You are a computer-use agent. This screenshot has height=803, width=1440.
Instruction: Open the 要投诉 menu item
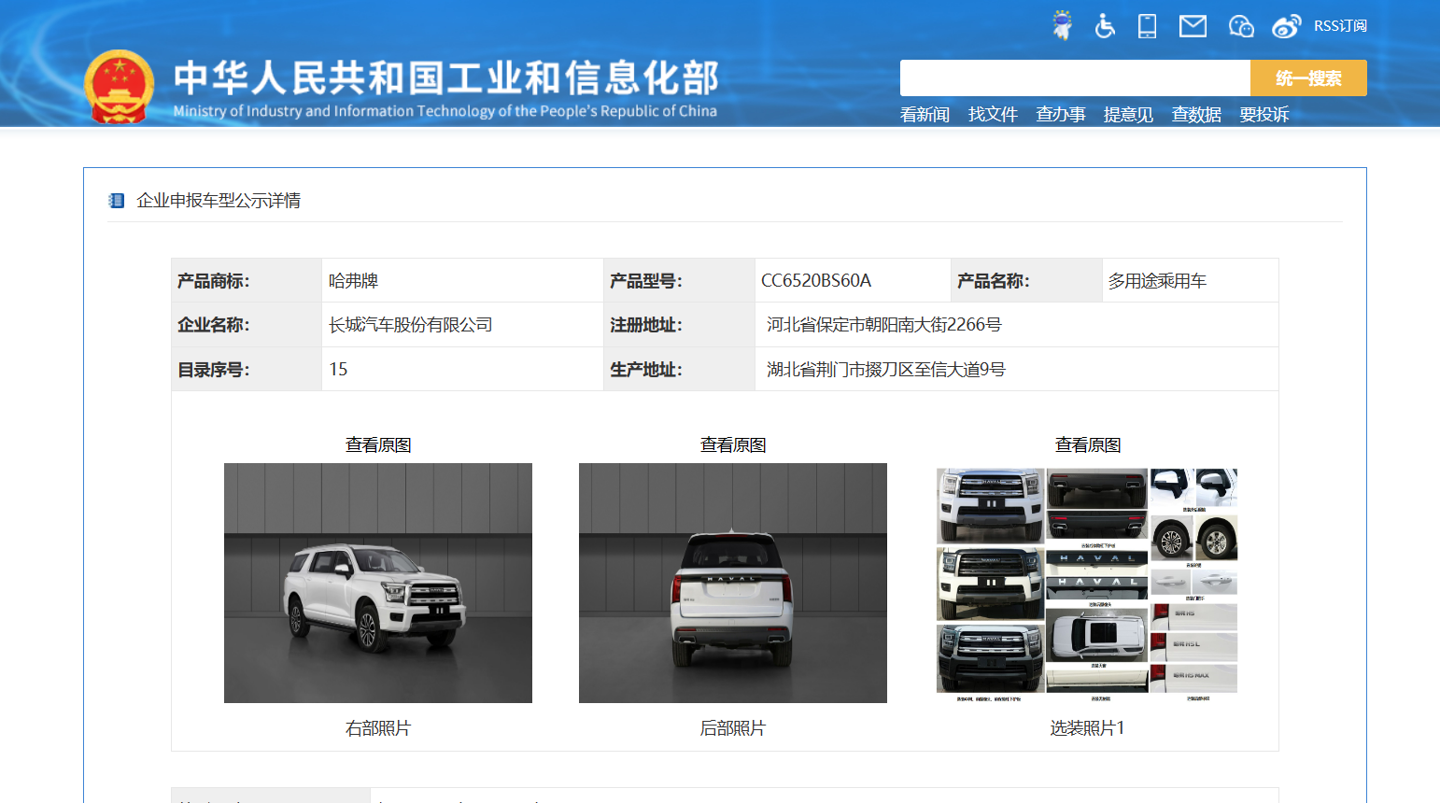click(1265, 114)
